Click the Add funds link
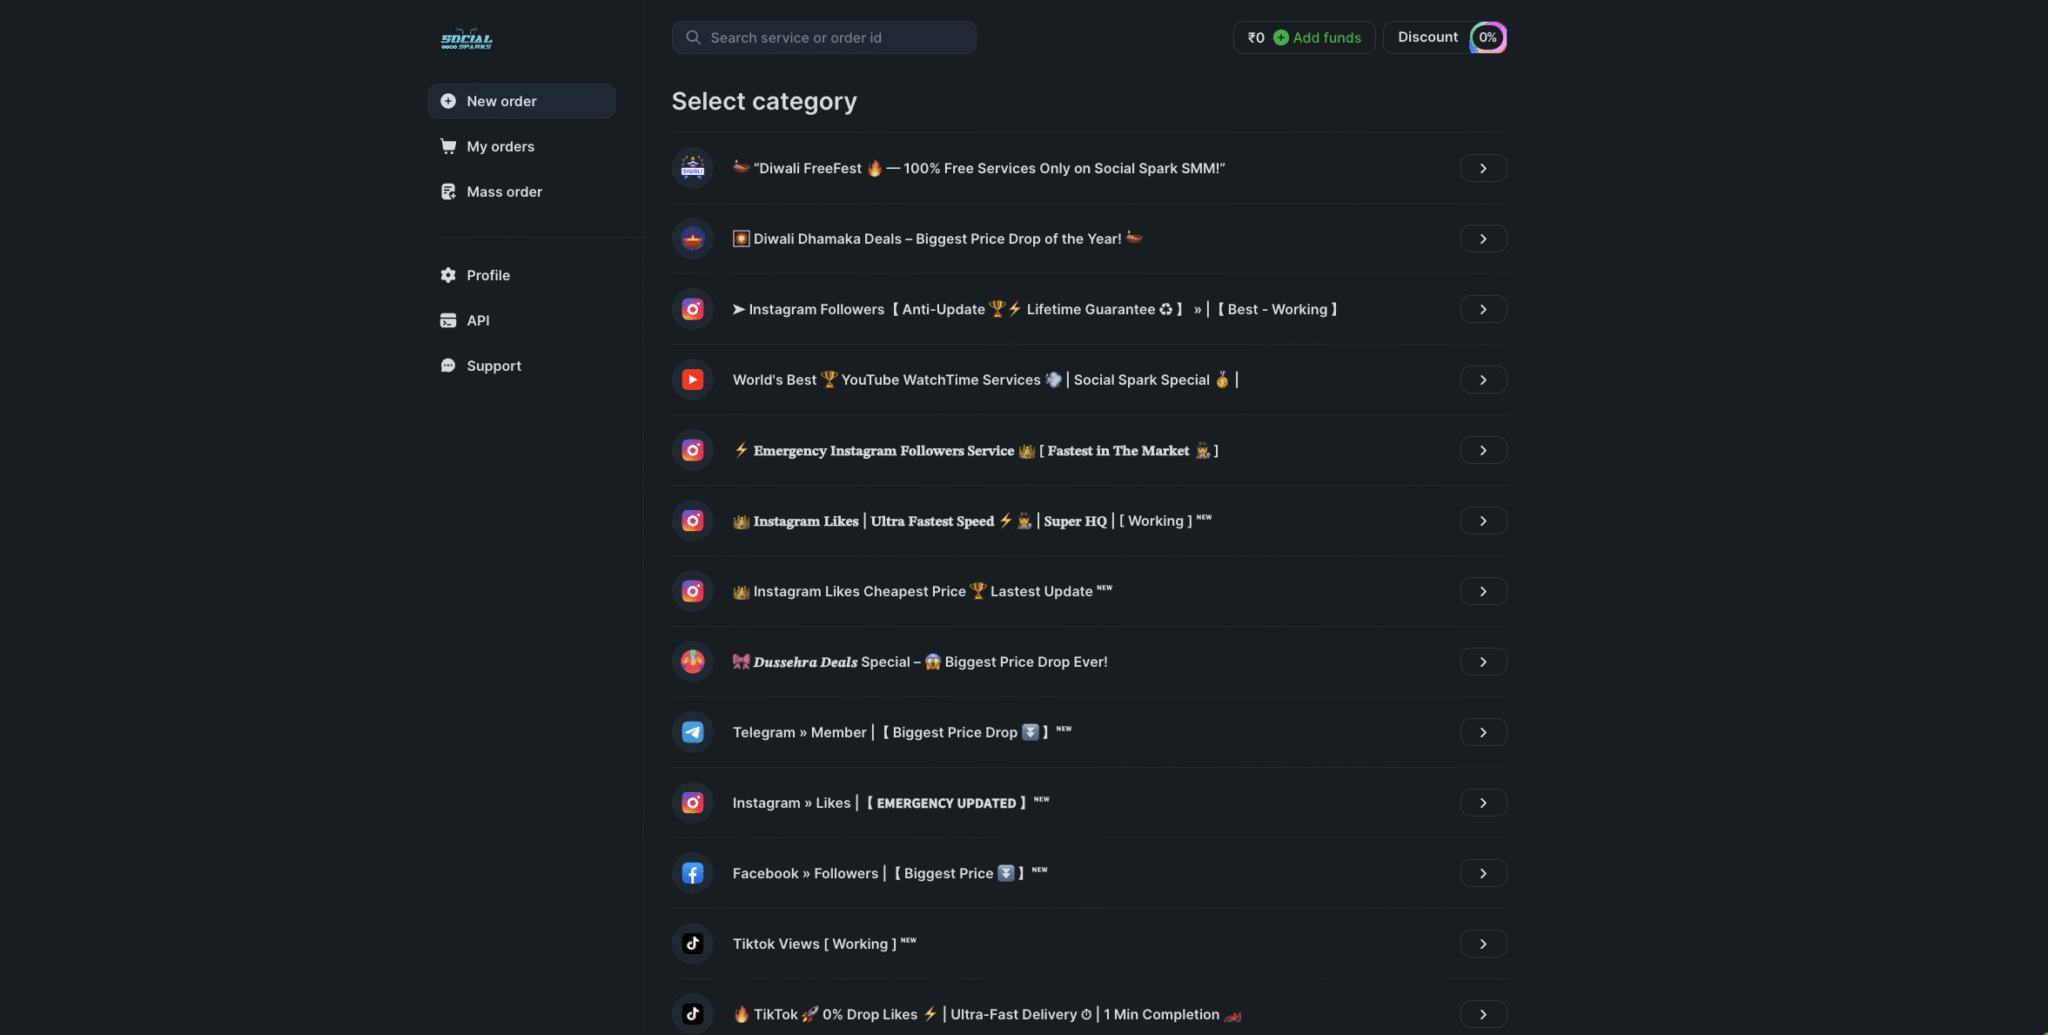2048x1035 pixels. click(1326, 38)
